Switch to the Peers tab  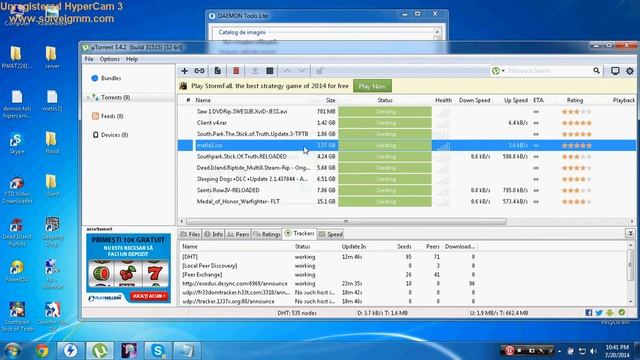tap(238, 234)
